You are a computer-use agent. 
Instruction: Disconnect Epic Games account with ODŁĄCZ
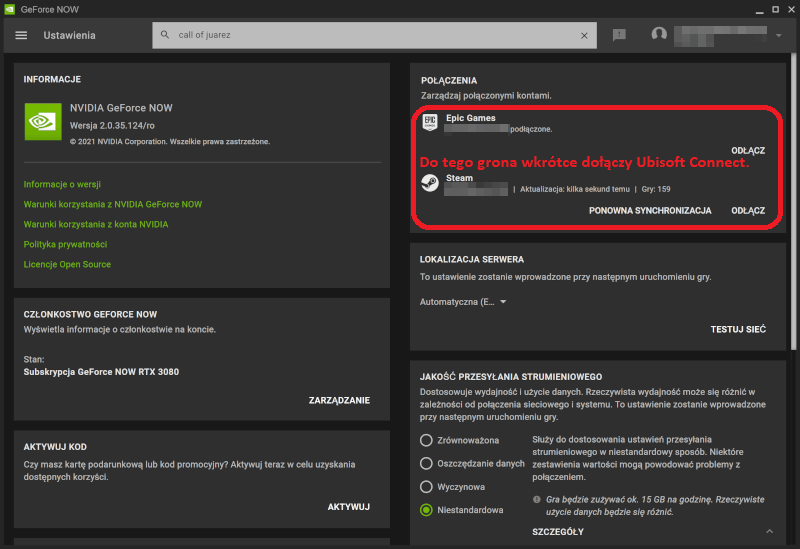[748, 151]
